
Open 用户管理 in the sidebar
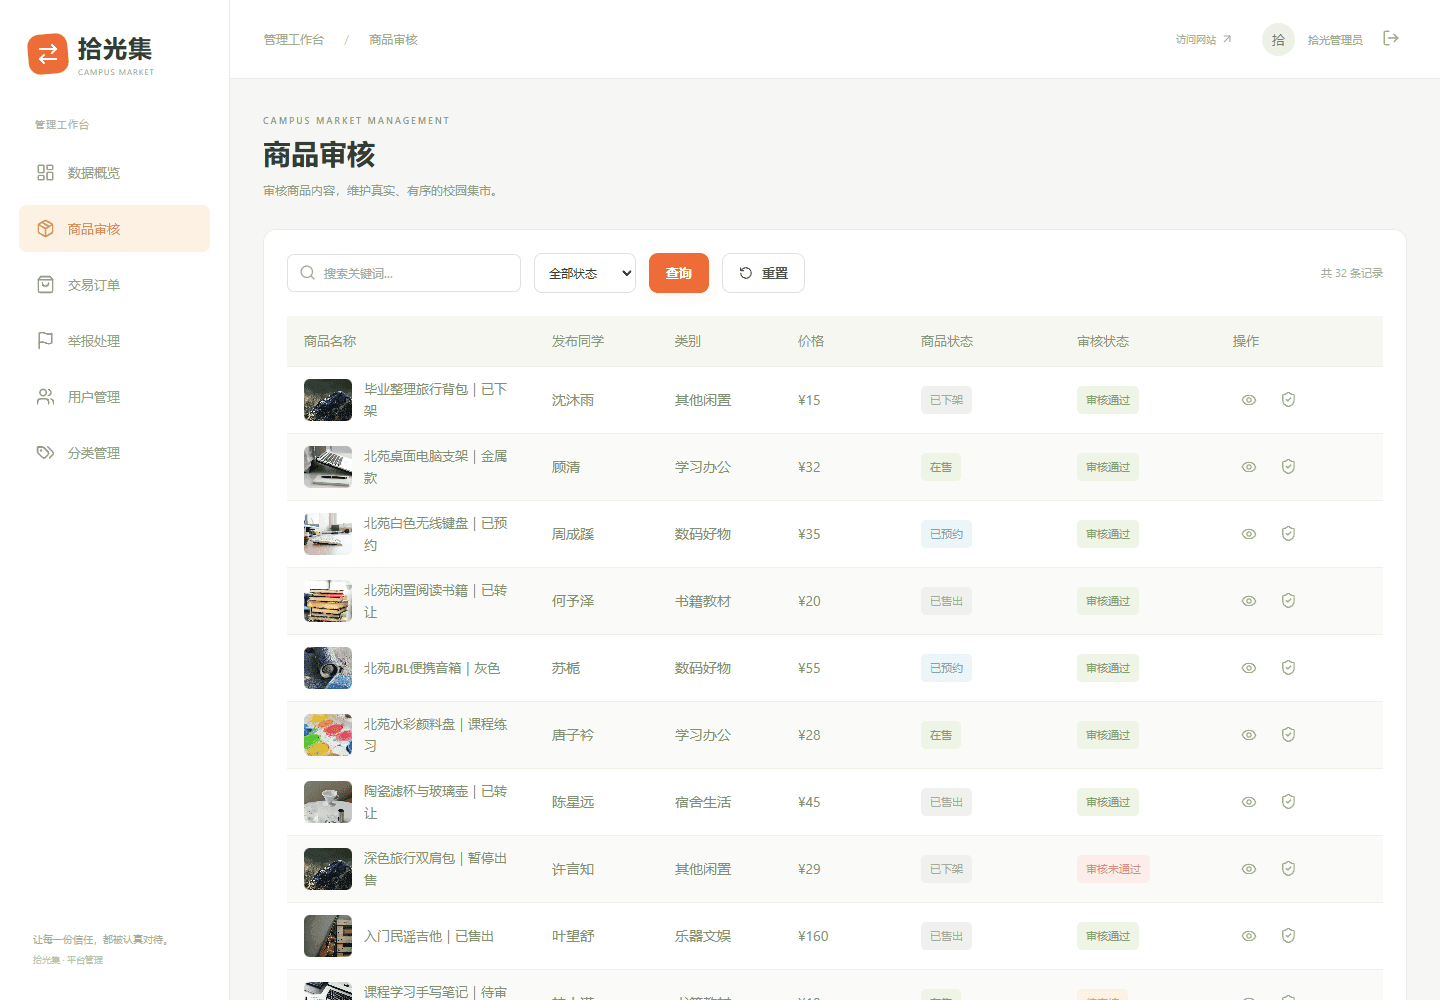[114, 397]
